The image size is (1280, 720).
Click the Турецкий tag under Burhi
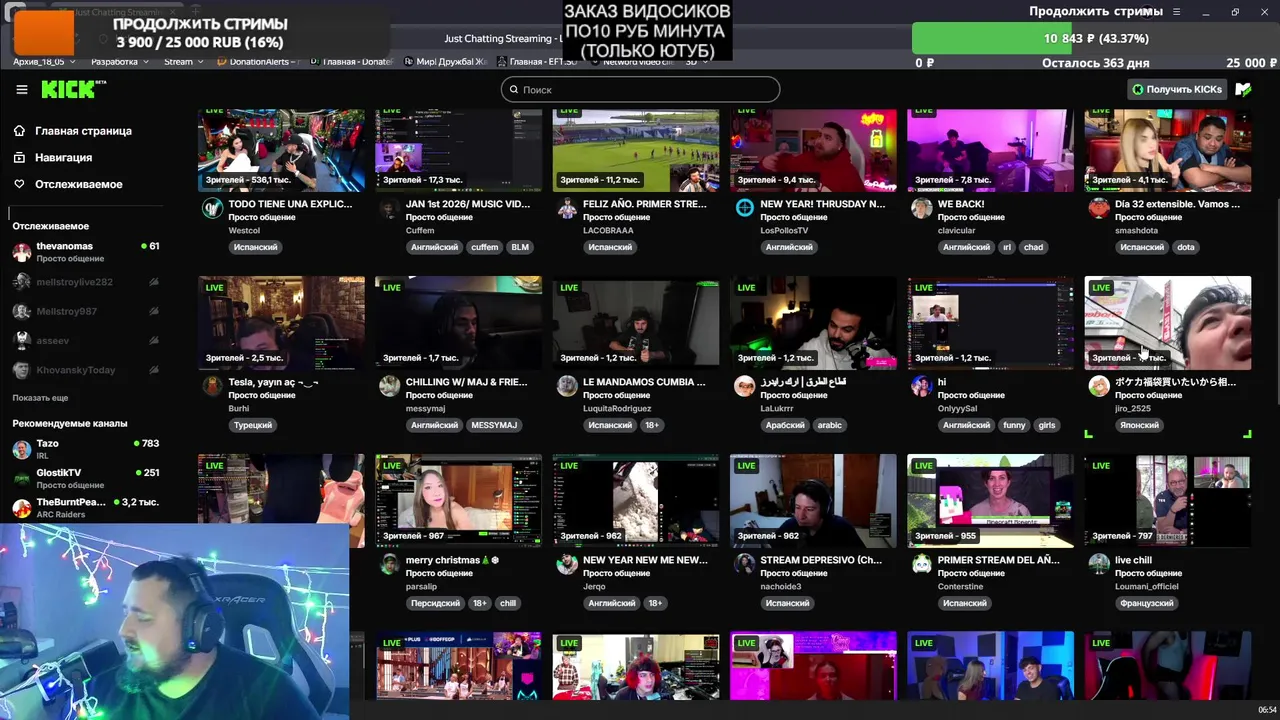pos(252,425)
